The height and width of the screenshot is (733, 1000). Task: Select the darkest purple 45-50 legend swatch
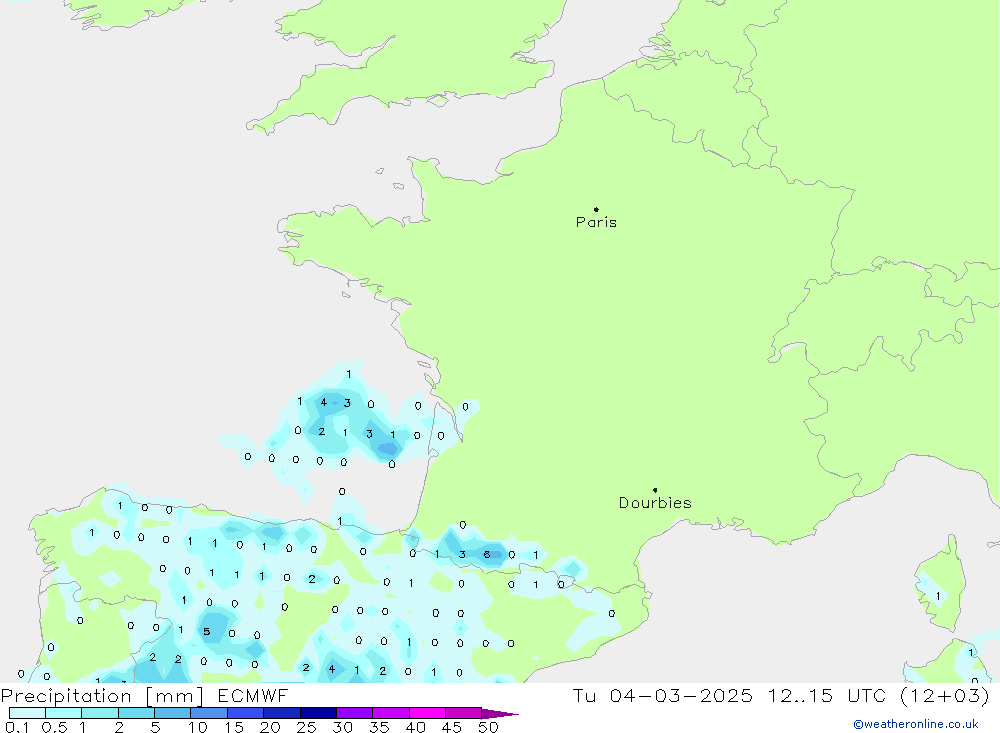(x=463, y=713)
